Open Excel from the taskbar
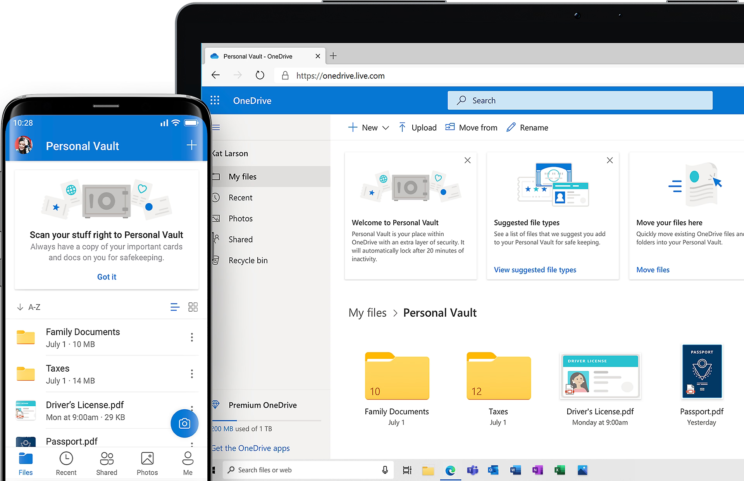The height and width of the screenshot is (481, 744). tap(559, 470)
